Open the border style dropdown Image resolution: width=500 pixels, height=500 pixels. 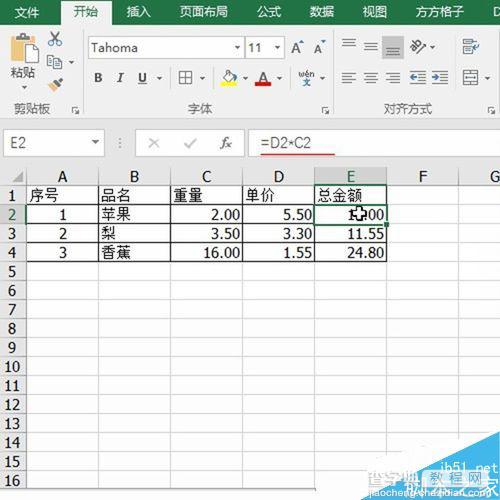point(202,78)
